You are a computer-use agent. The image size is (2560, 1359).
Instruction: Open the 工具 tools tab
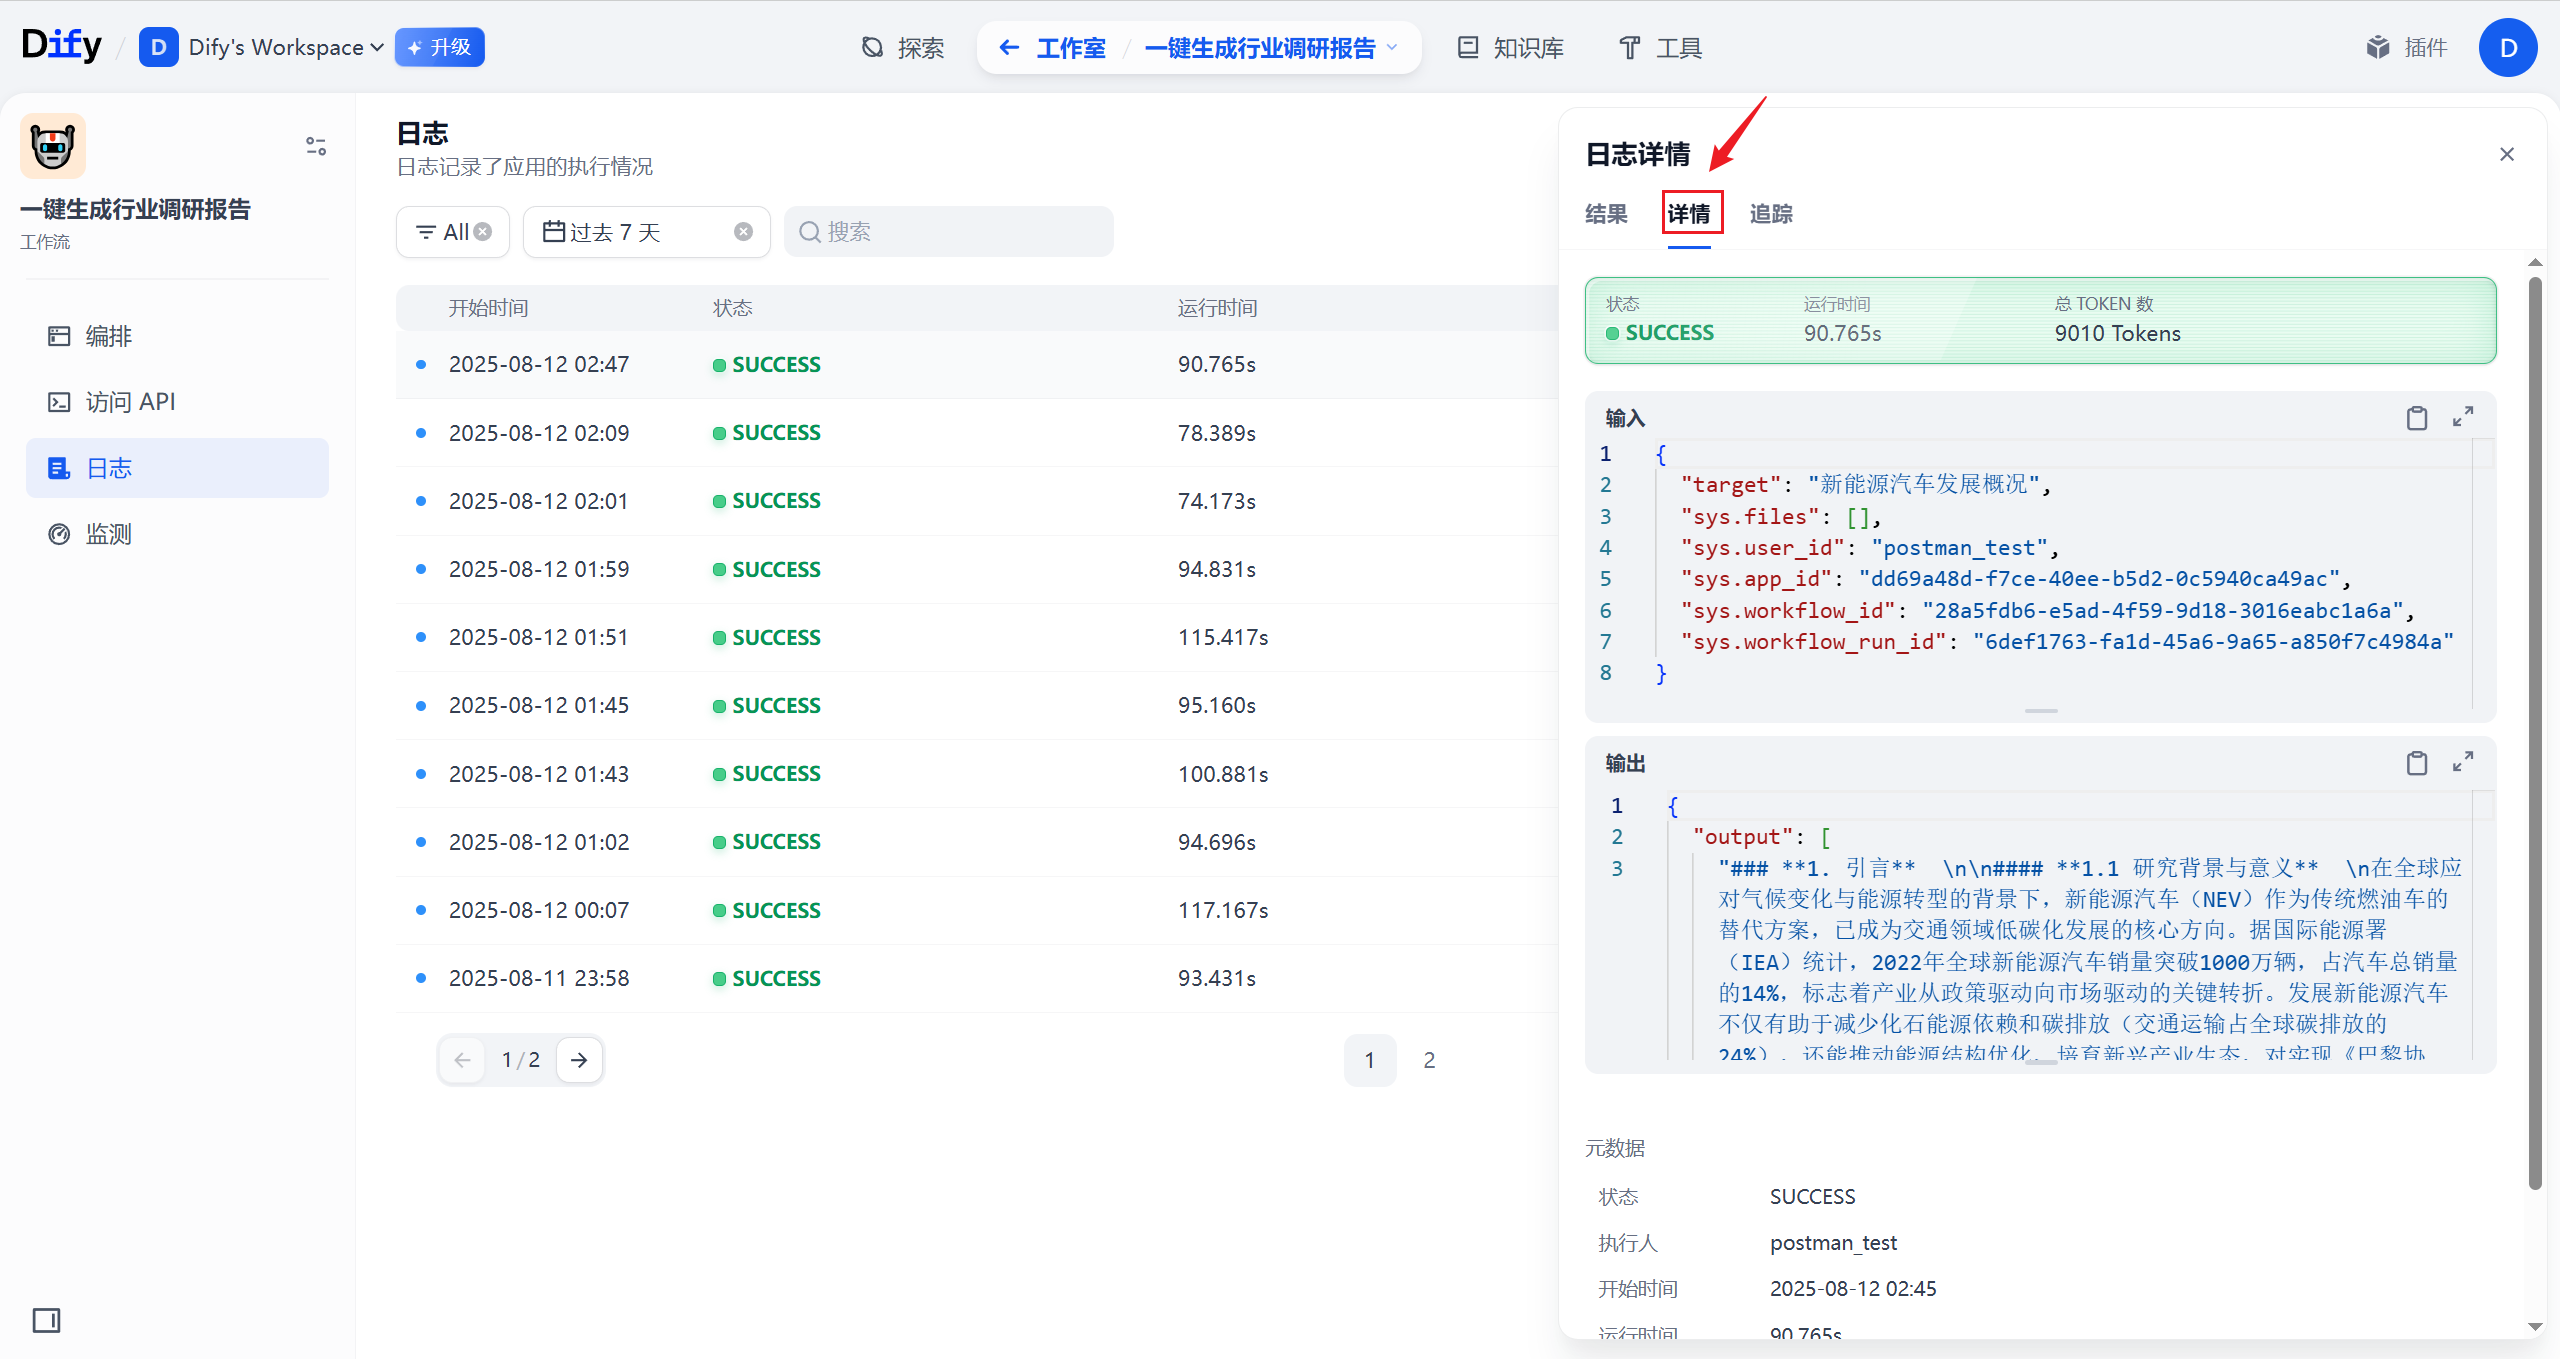click(x=1660, y=47)
